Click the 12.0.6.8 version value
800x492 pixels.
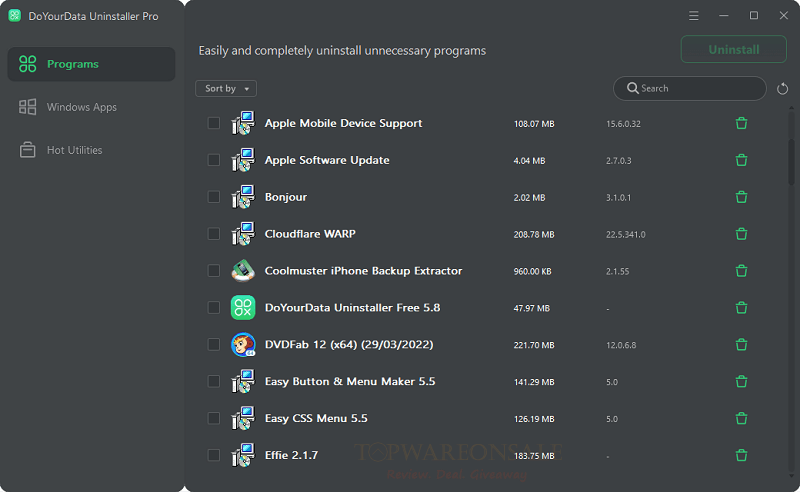coord(621,345)
